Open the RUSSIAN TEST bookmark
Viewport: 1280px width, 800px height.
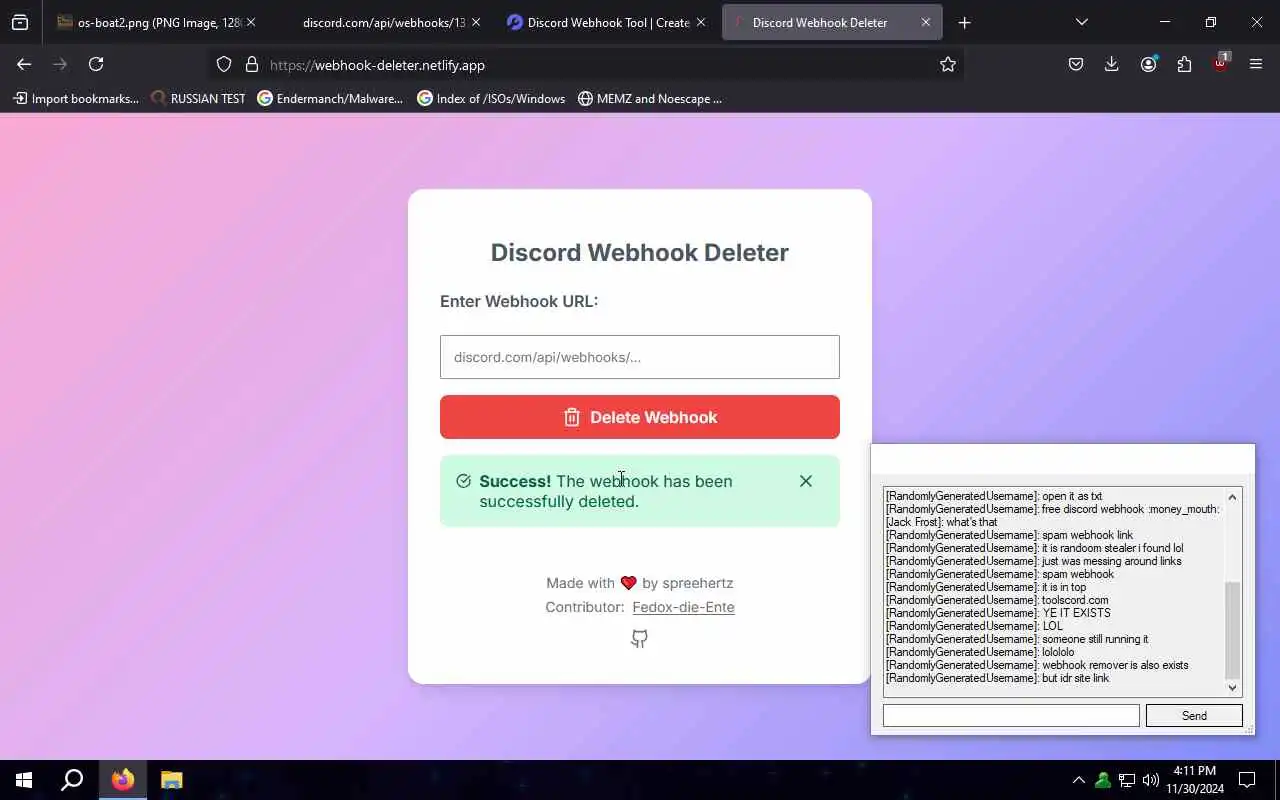(198, 98)
